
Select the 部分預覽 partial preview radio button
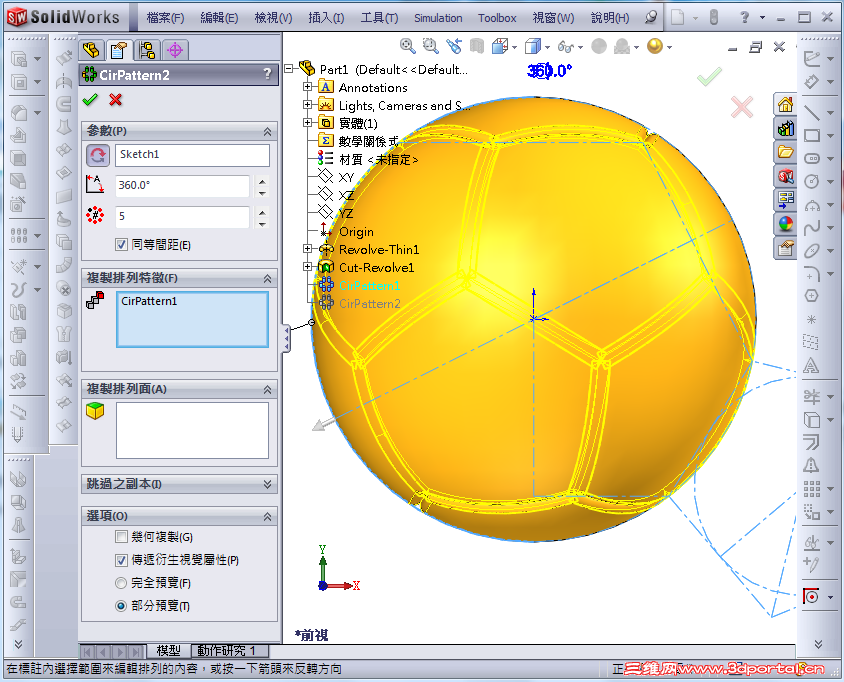[x=121, y=606]
